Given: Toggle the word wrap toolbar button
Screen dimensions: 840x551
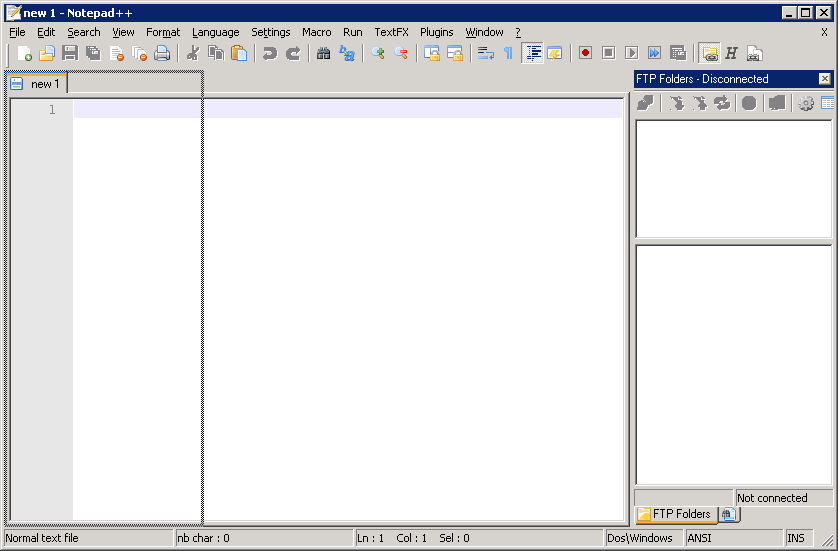Looking at the screenshot, I should click(486, 53).
